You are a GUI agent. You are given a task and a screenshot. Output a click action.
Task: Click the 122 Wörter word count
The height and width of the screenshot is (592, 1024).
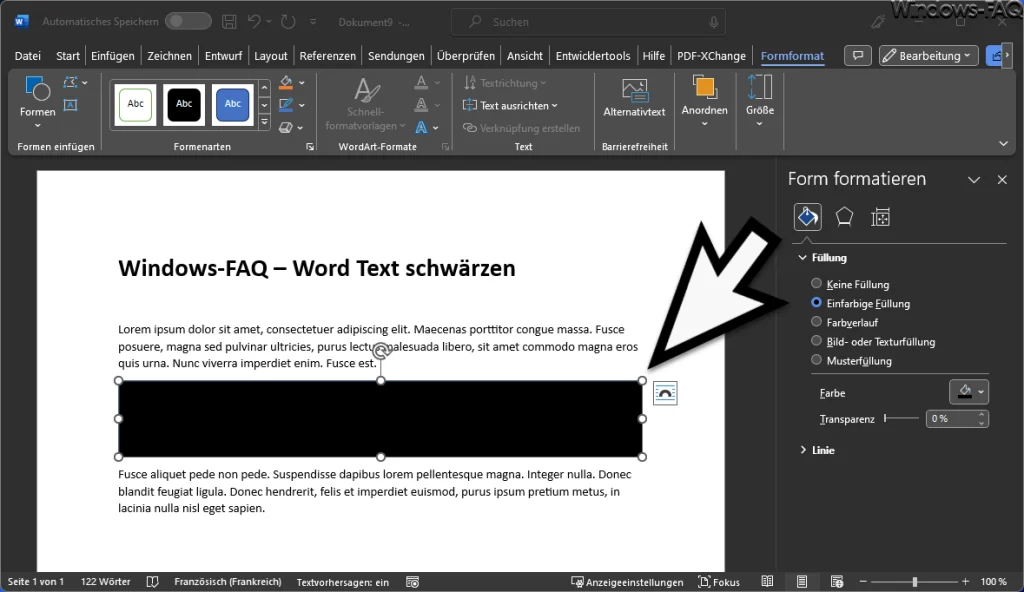[x=105, y=582]
